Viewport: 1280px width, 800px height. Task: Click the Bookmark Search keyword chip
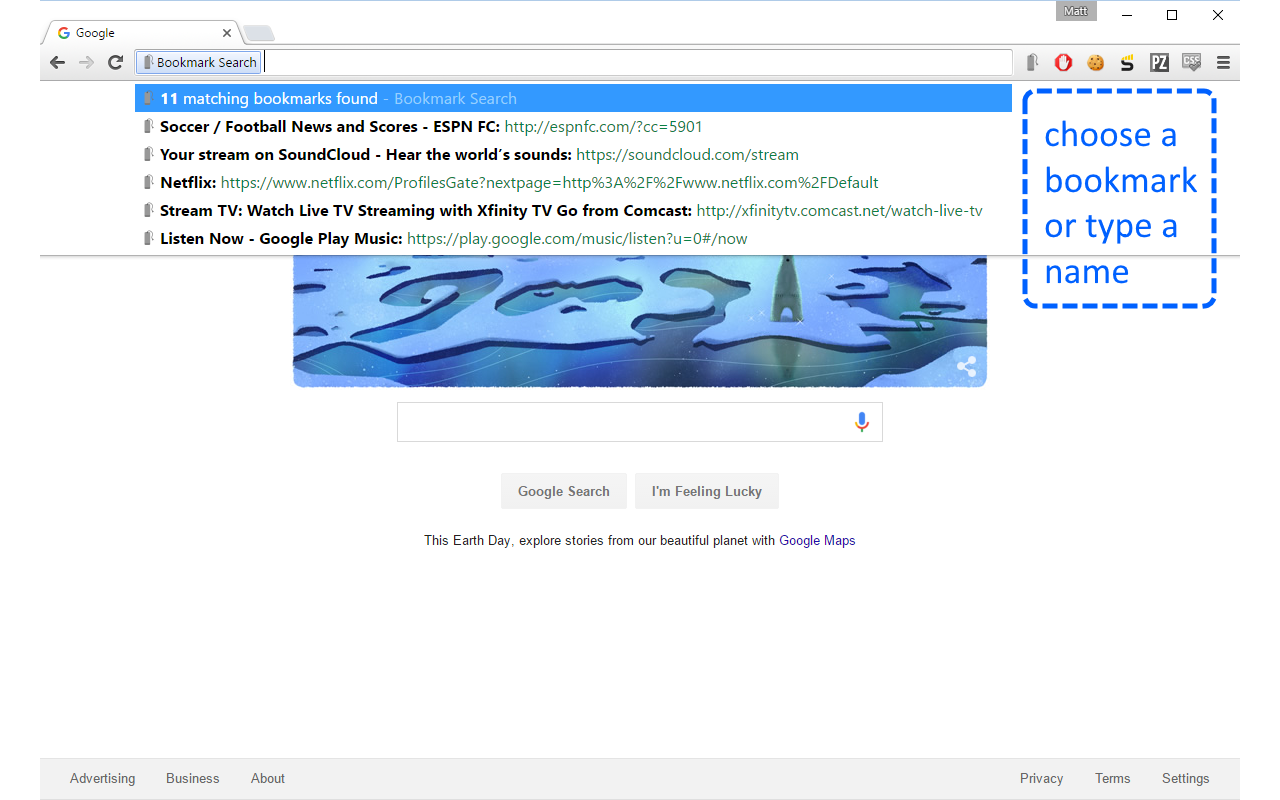(x=199, y=62)
